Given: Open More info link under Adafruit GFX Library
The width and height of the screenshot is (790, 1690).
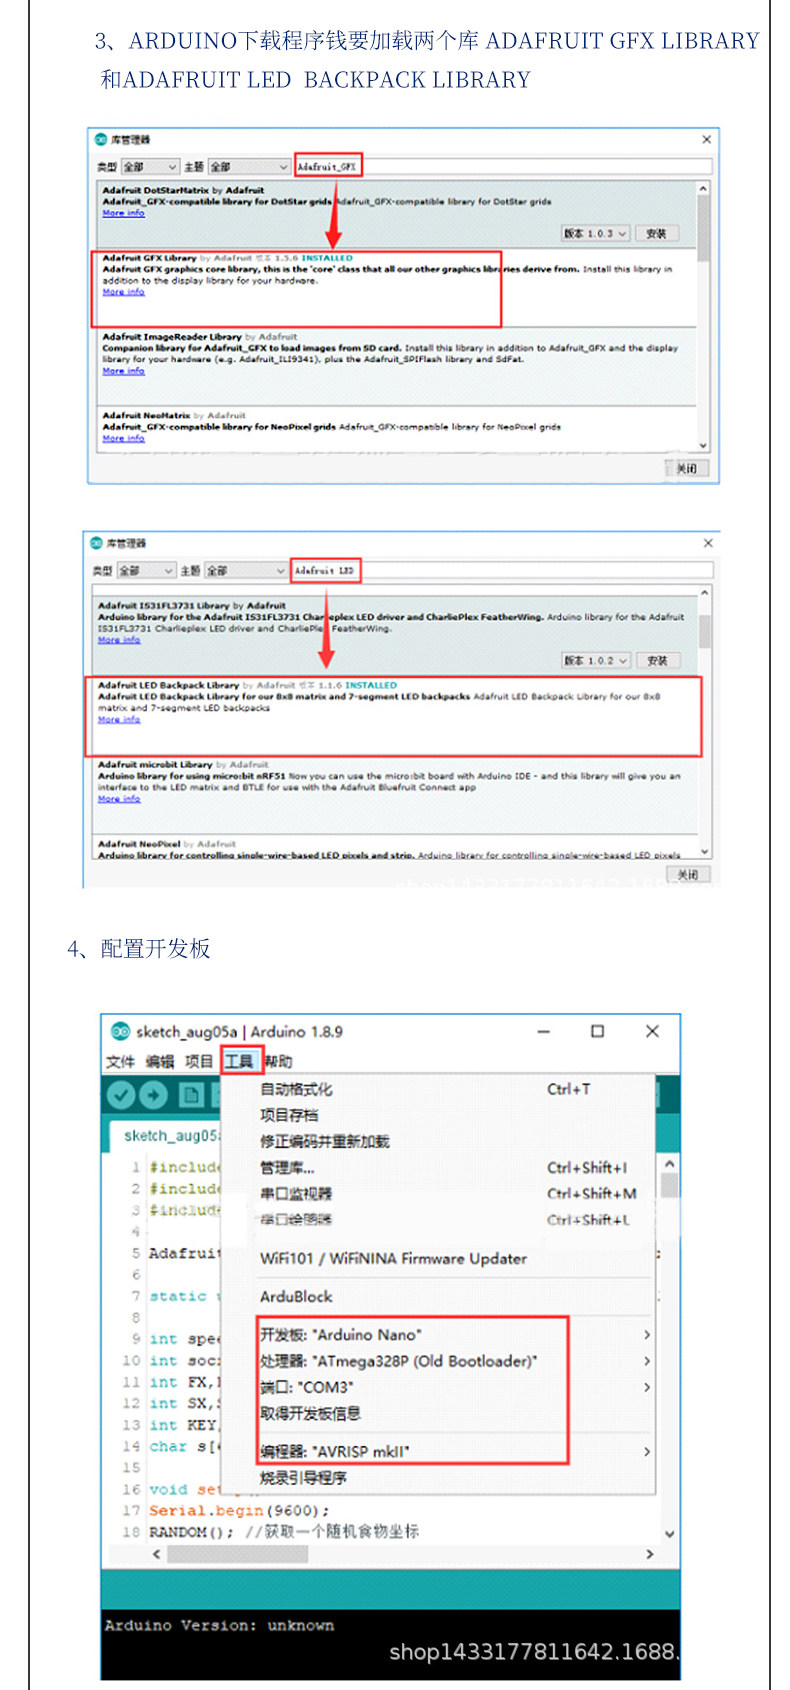Looking at the screenshot, I should point(123,292).
